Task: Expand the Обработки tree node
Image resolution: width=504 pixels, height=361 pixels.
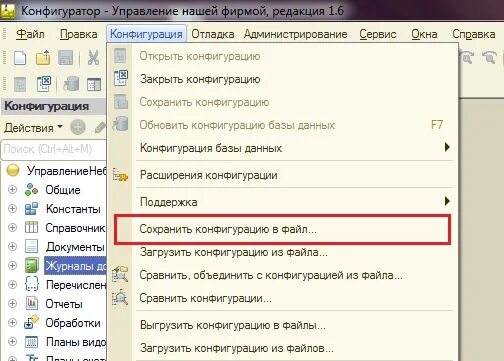Action: (x=12, y=323)
